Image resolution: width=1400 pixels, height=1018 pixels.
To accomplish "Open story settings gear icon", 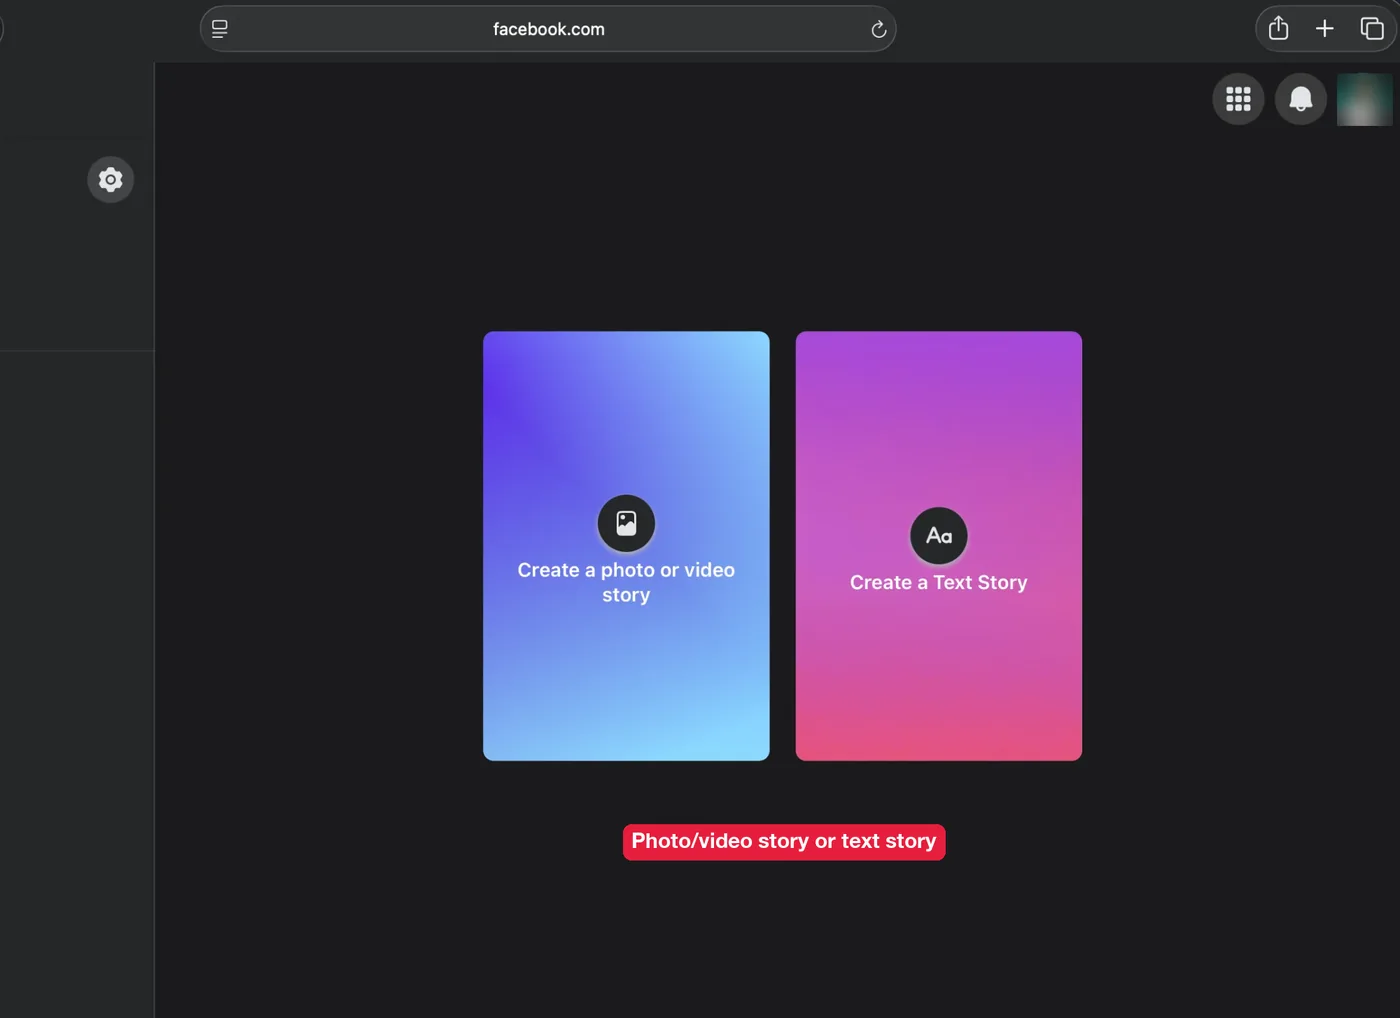I will (111, 180).
